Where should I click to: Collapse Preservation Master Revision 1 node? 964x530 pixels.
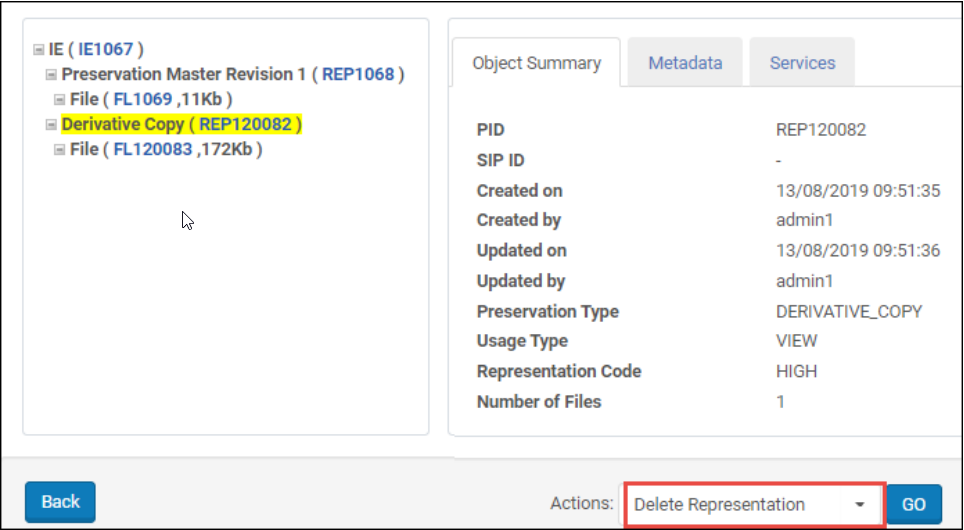click(x=51, y=75)
